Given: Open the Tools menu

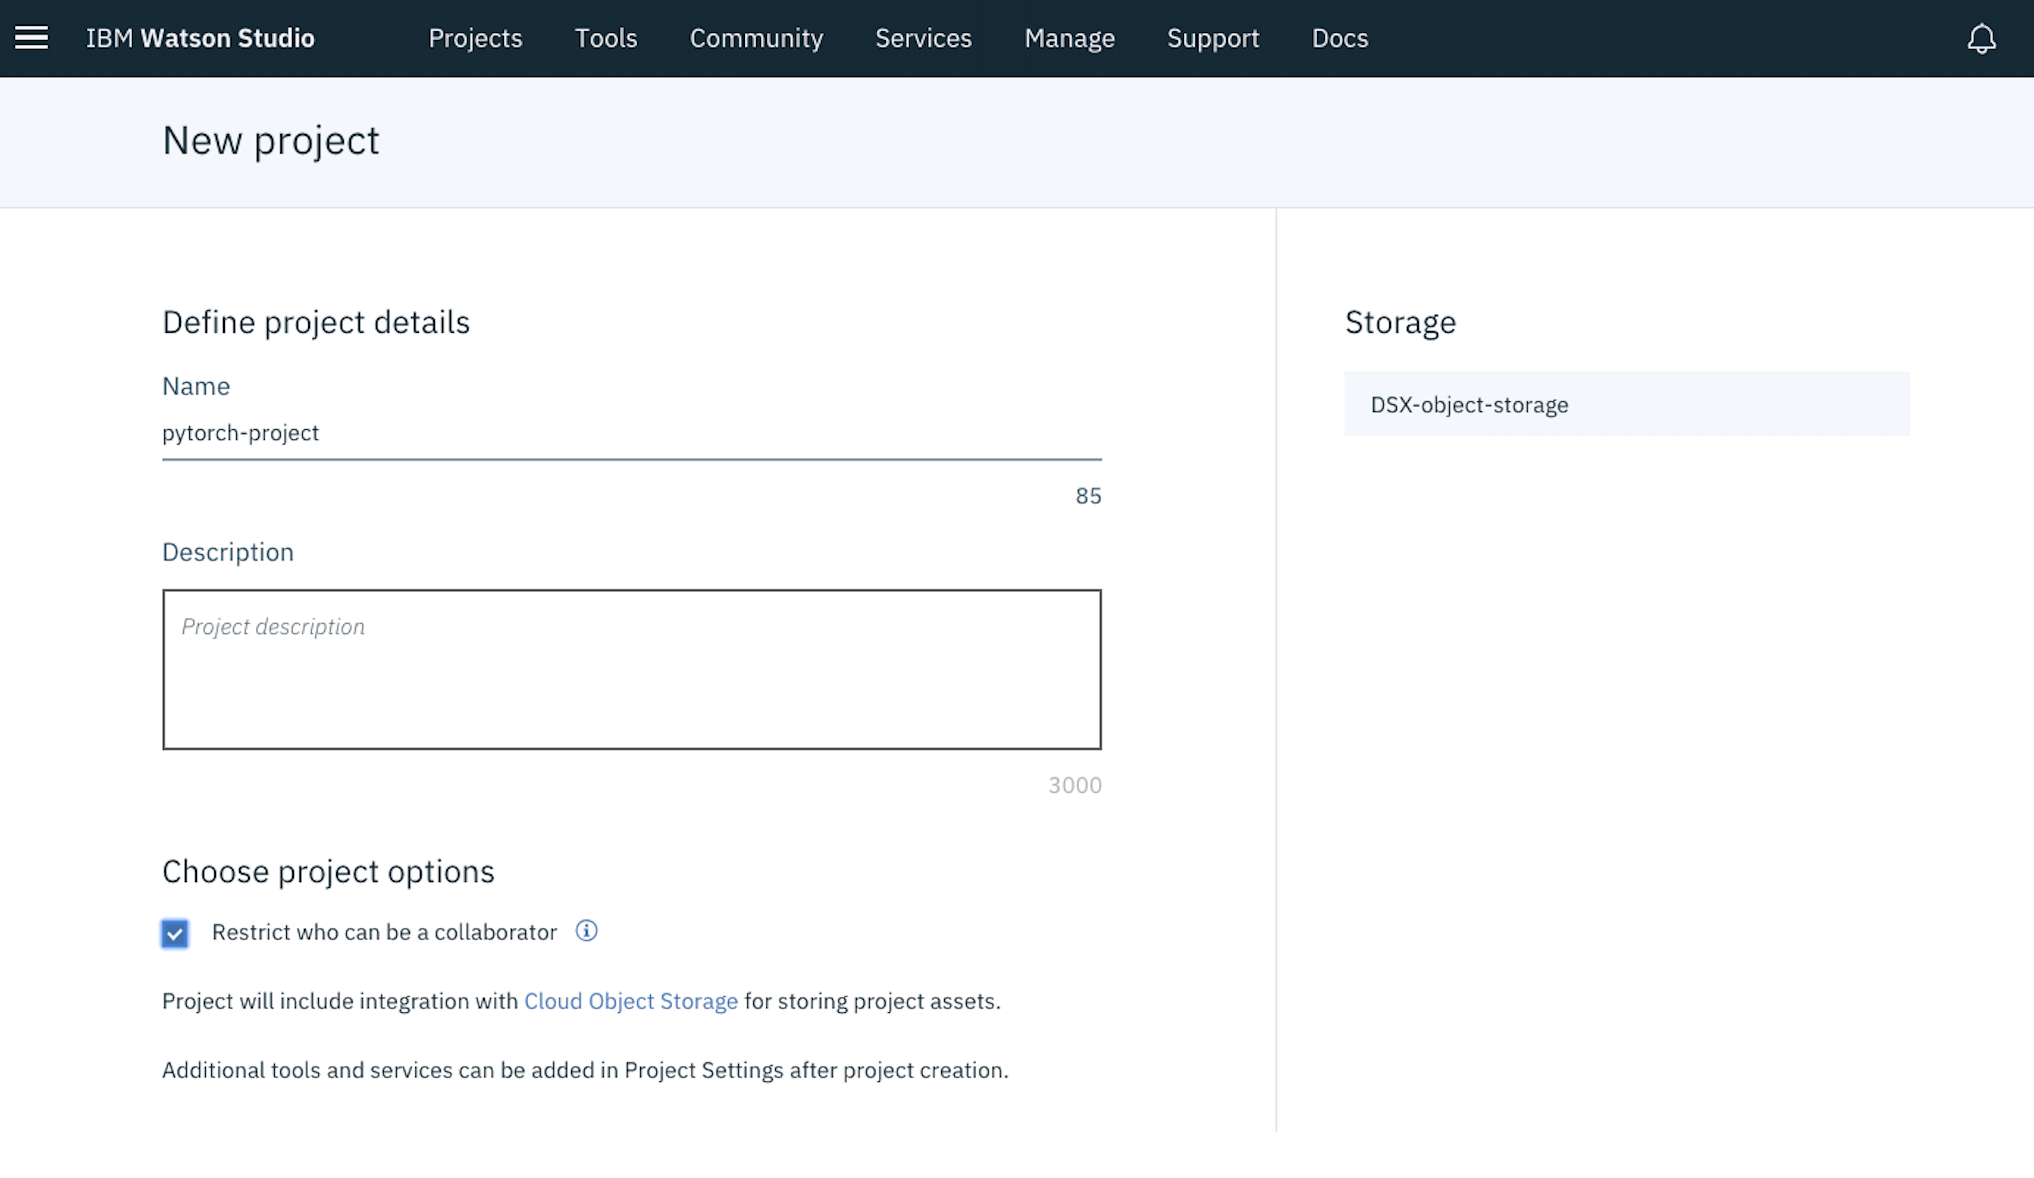Looking at the screenshot, I should click(605, 38).
